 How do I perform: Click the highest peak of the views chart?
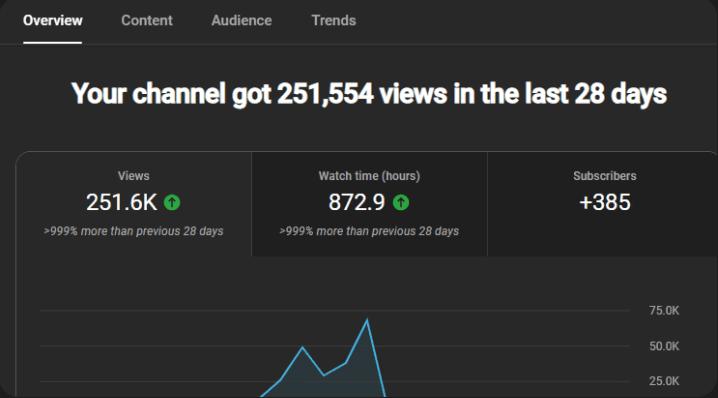pyautogui.click(x=367, y=320)
